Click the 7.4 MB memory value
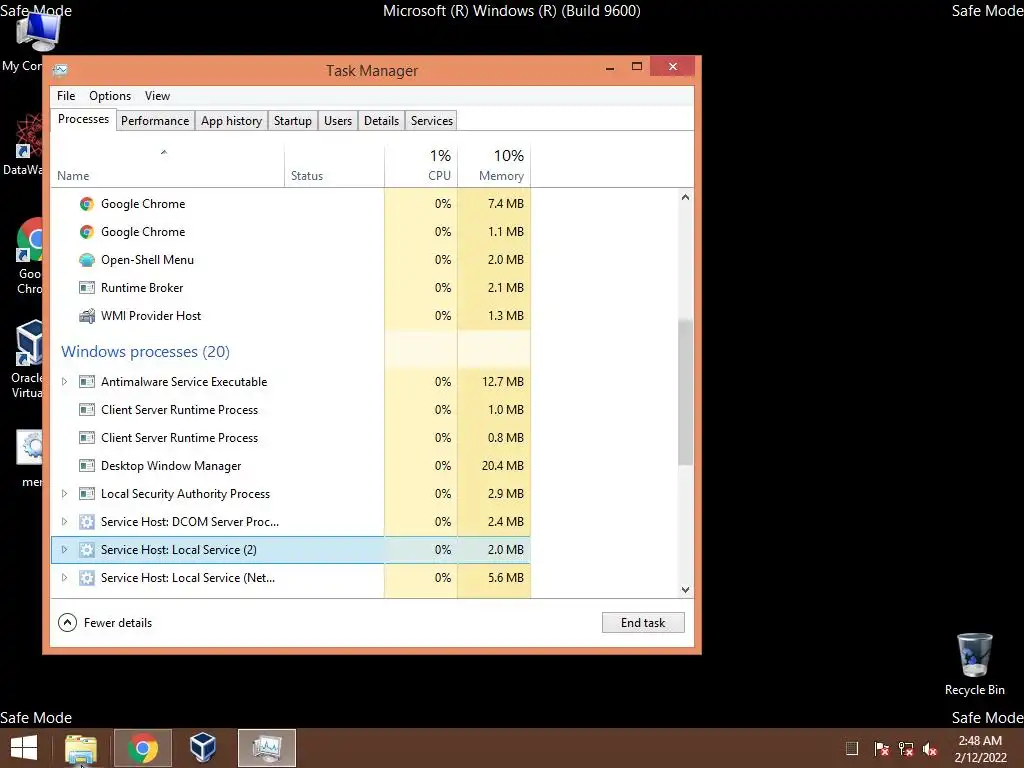The width and height of the screenshot is (1024, 768). [505, 204]
